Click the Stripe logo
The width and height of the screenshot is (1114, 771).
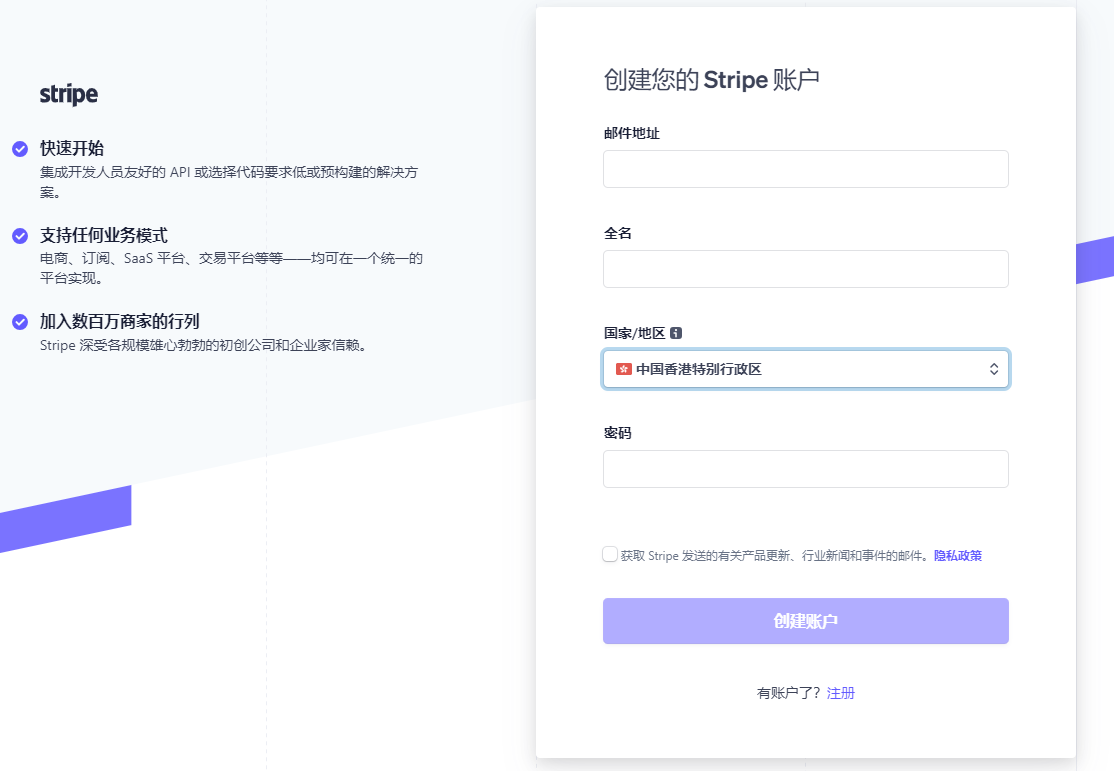[69, 95]
